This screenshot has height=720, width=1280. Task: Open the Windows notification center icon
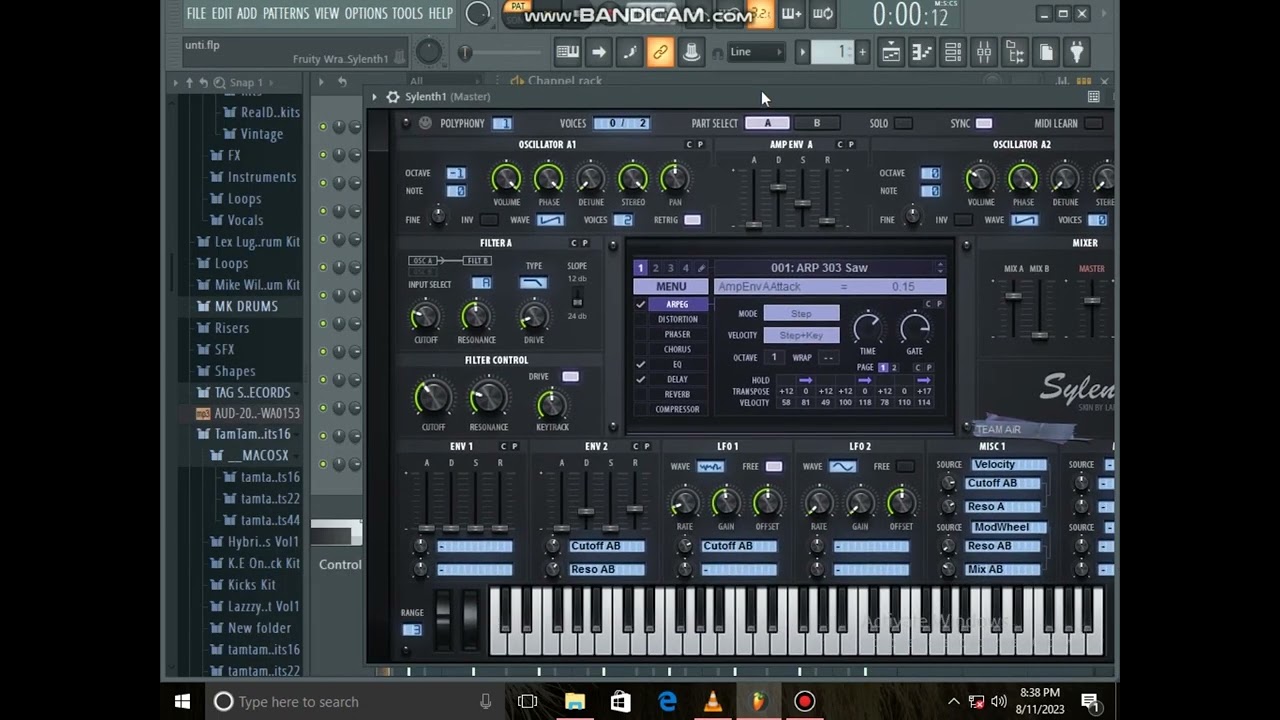point(1091,701)
